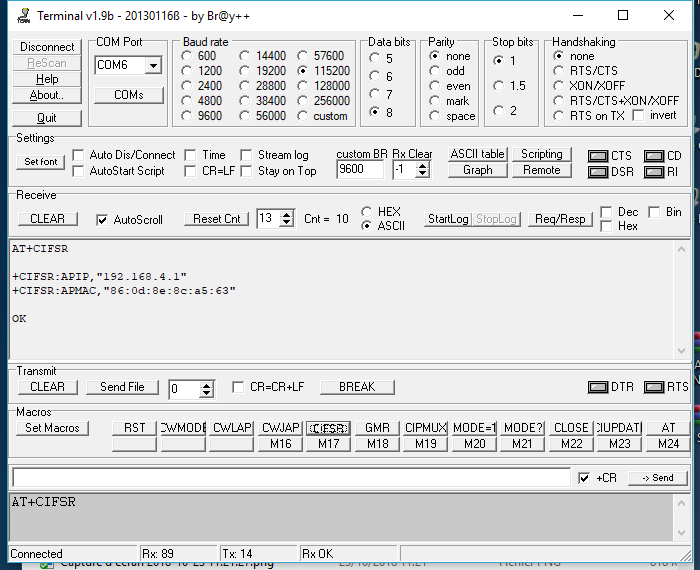Viewport: 700px width, 570px height.
Task: Toggle the DTR line LED
Action: click(x=598, y=387)
